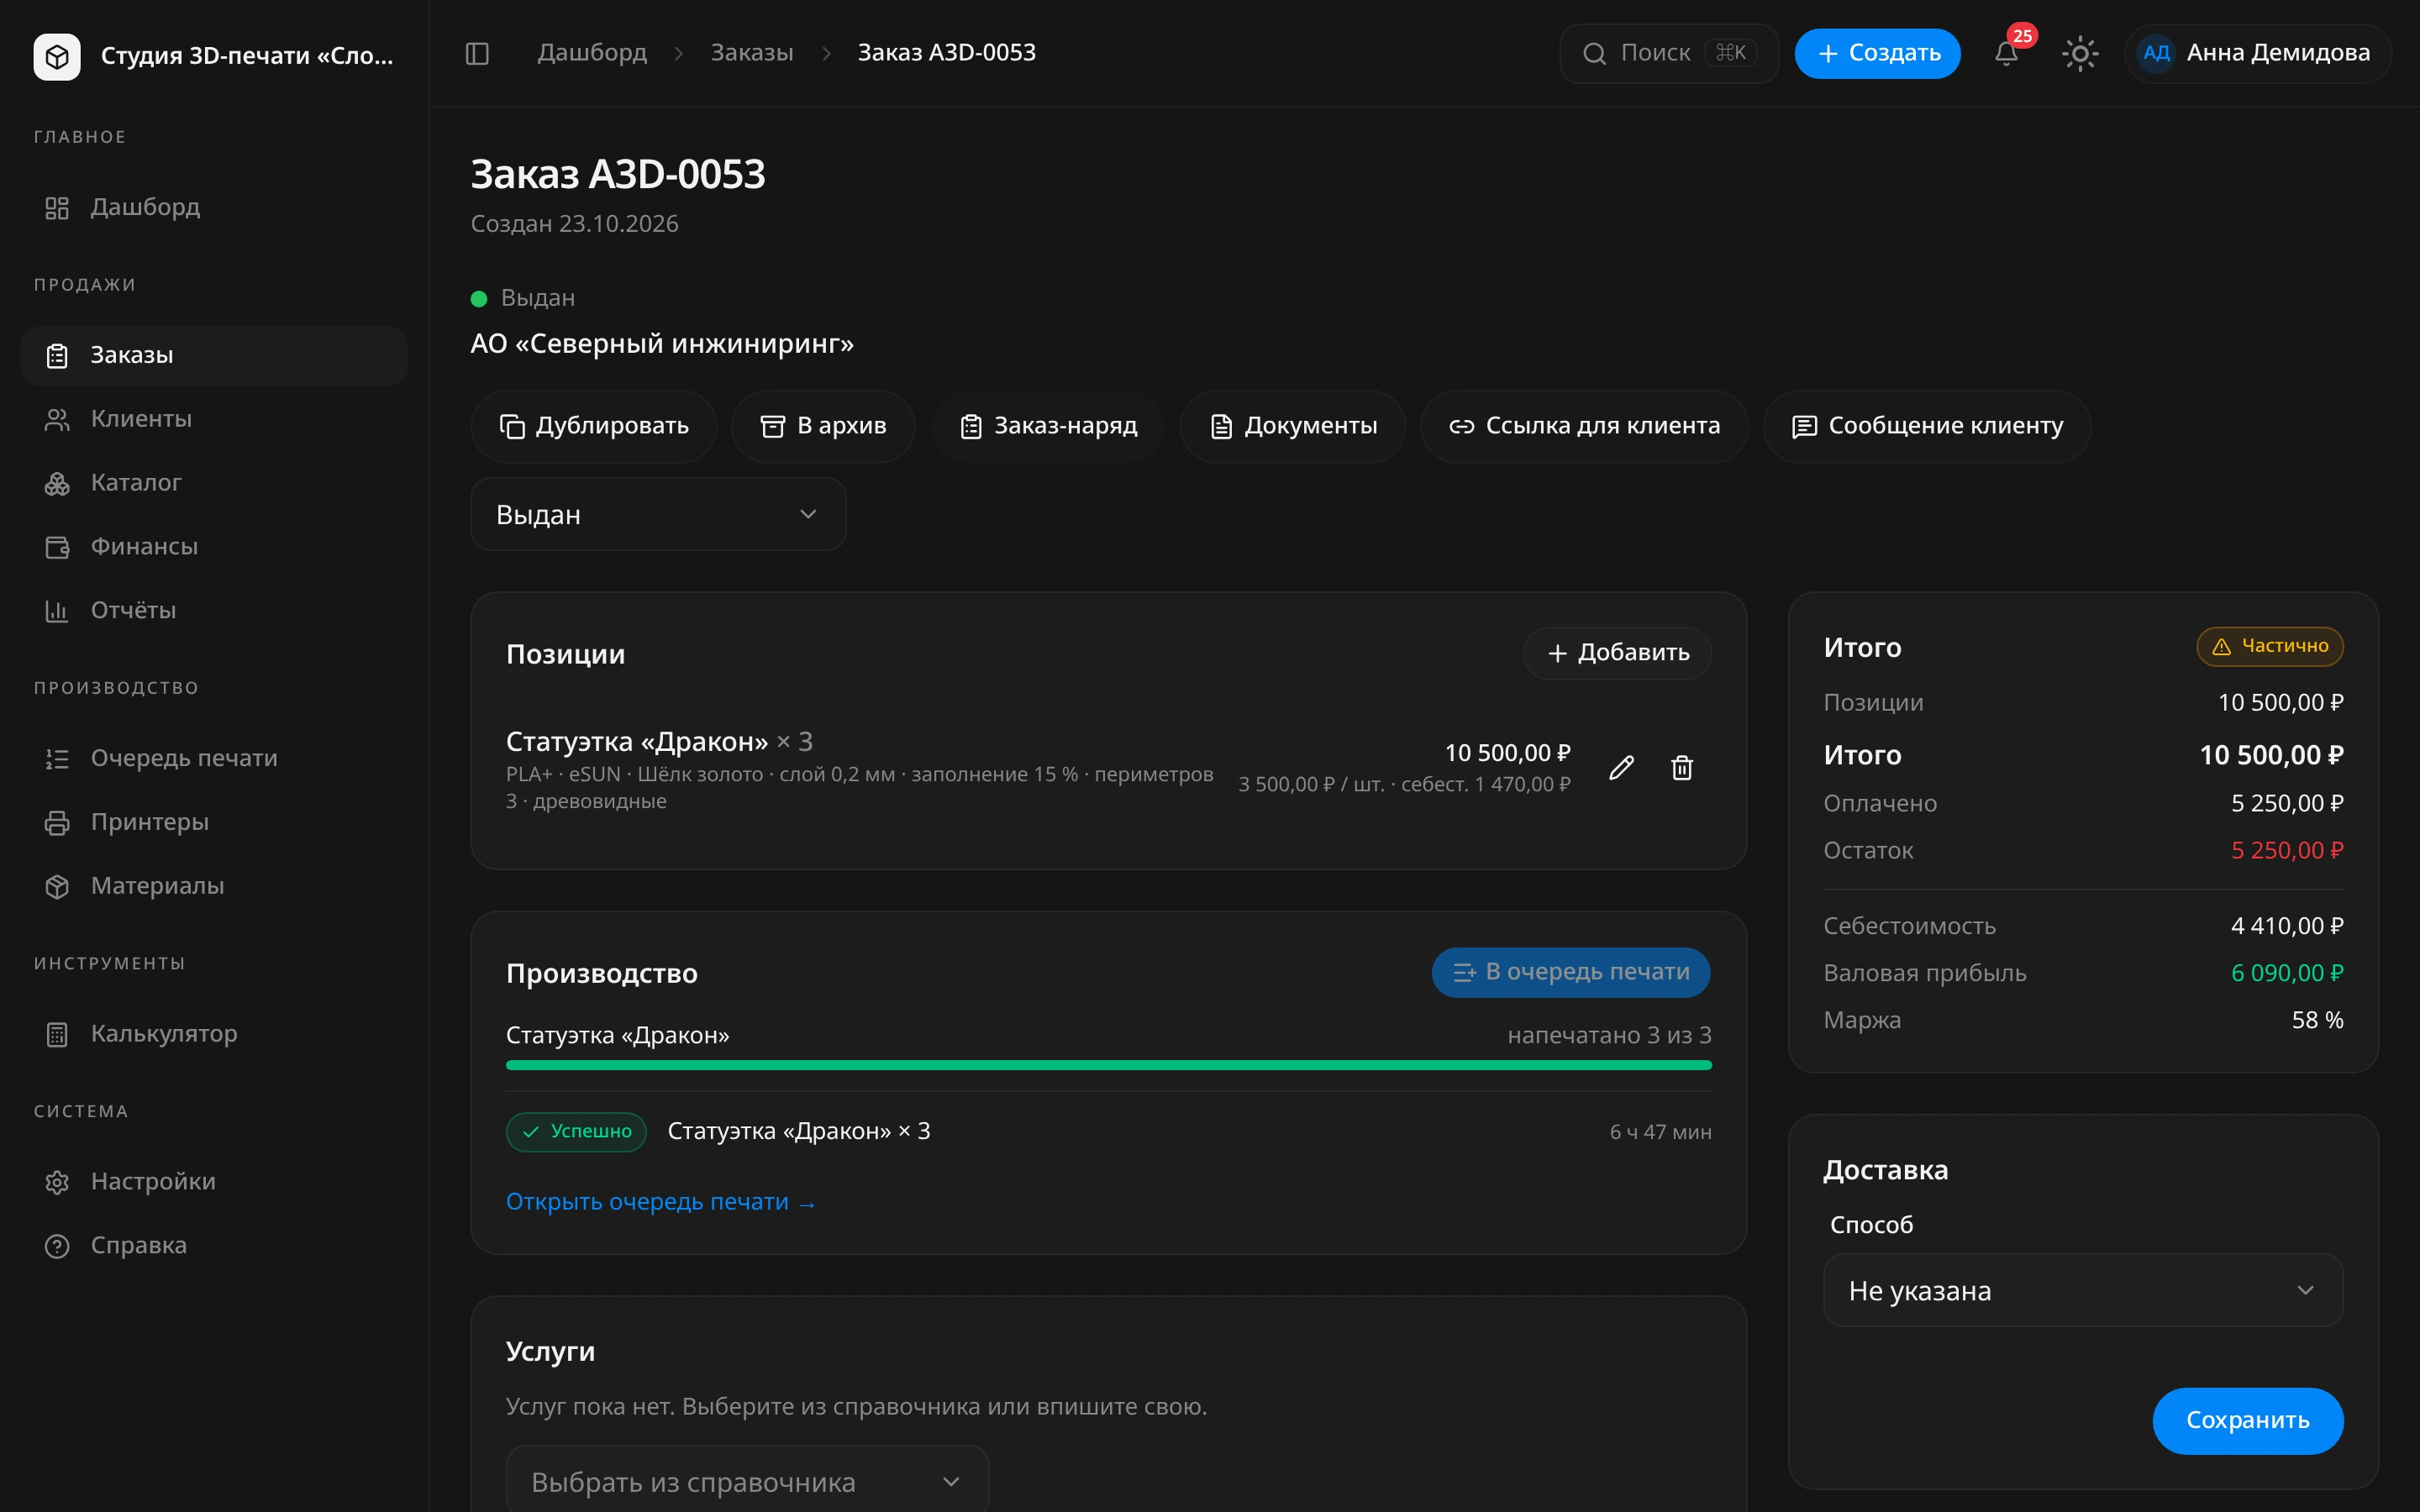Open Настройки settings

(x=214, y=1182)
